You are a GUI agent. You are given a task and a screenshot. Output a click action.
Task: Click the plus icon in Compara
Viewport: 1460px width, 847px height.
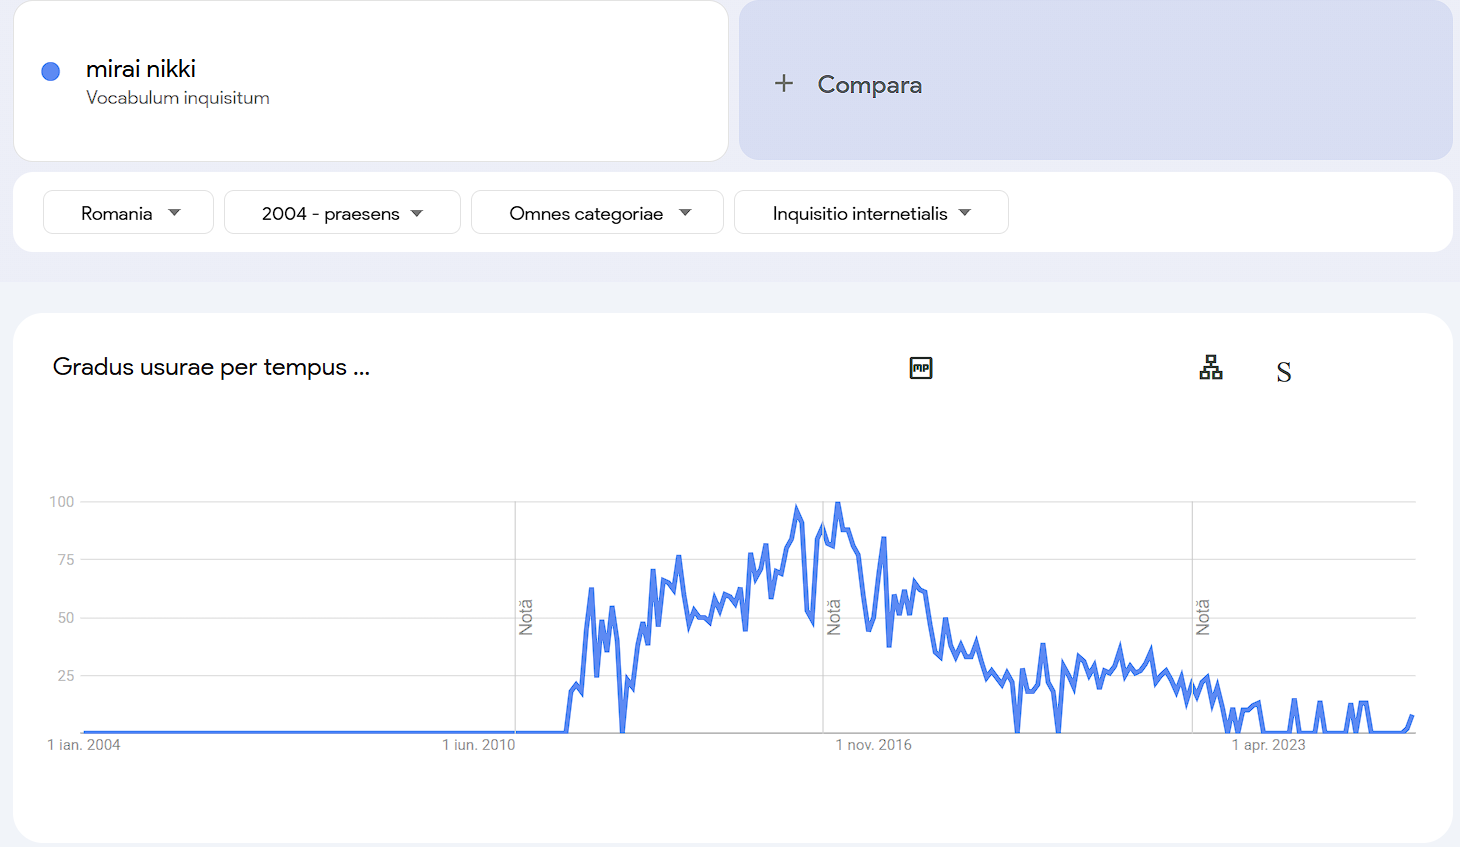(x=784, y=84)
